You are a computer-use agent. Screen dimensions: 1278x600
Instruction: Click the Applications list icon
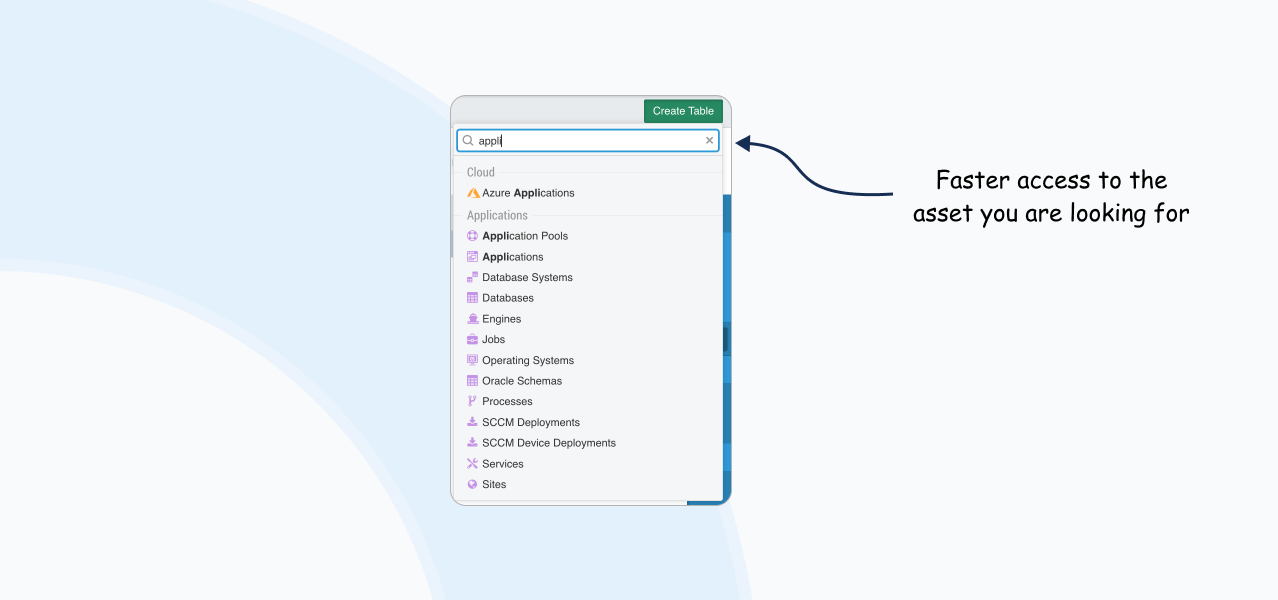473,257
